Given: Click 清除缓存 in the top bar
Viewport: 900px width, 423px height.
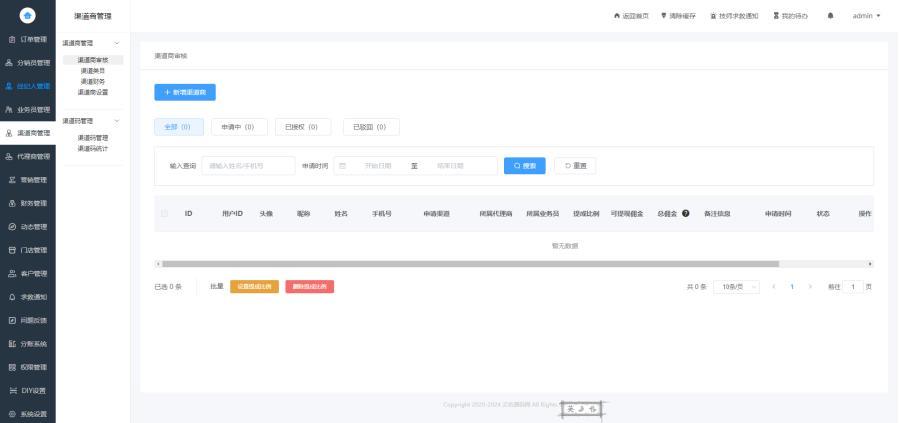Looking at the screenshot, I should coord(678,16).
